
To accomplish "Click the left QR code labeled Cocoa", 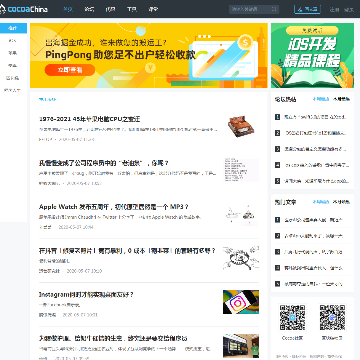I will coord(292,317).
